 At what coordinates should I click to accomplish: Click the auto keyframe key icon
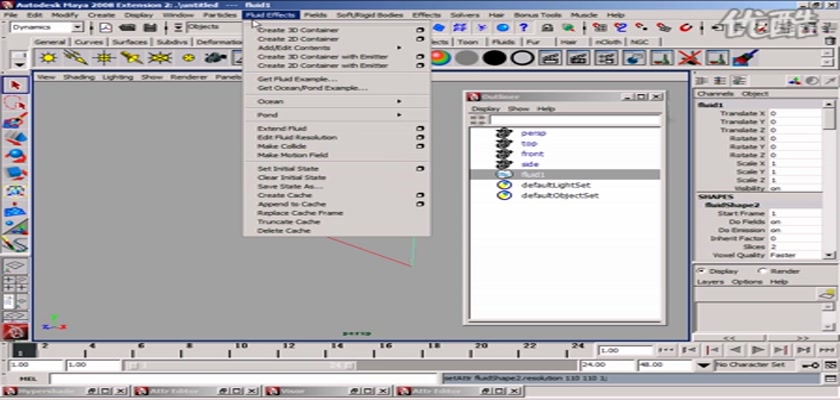[x=810, y=365]
